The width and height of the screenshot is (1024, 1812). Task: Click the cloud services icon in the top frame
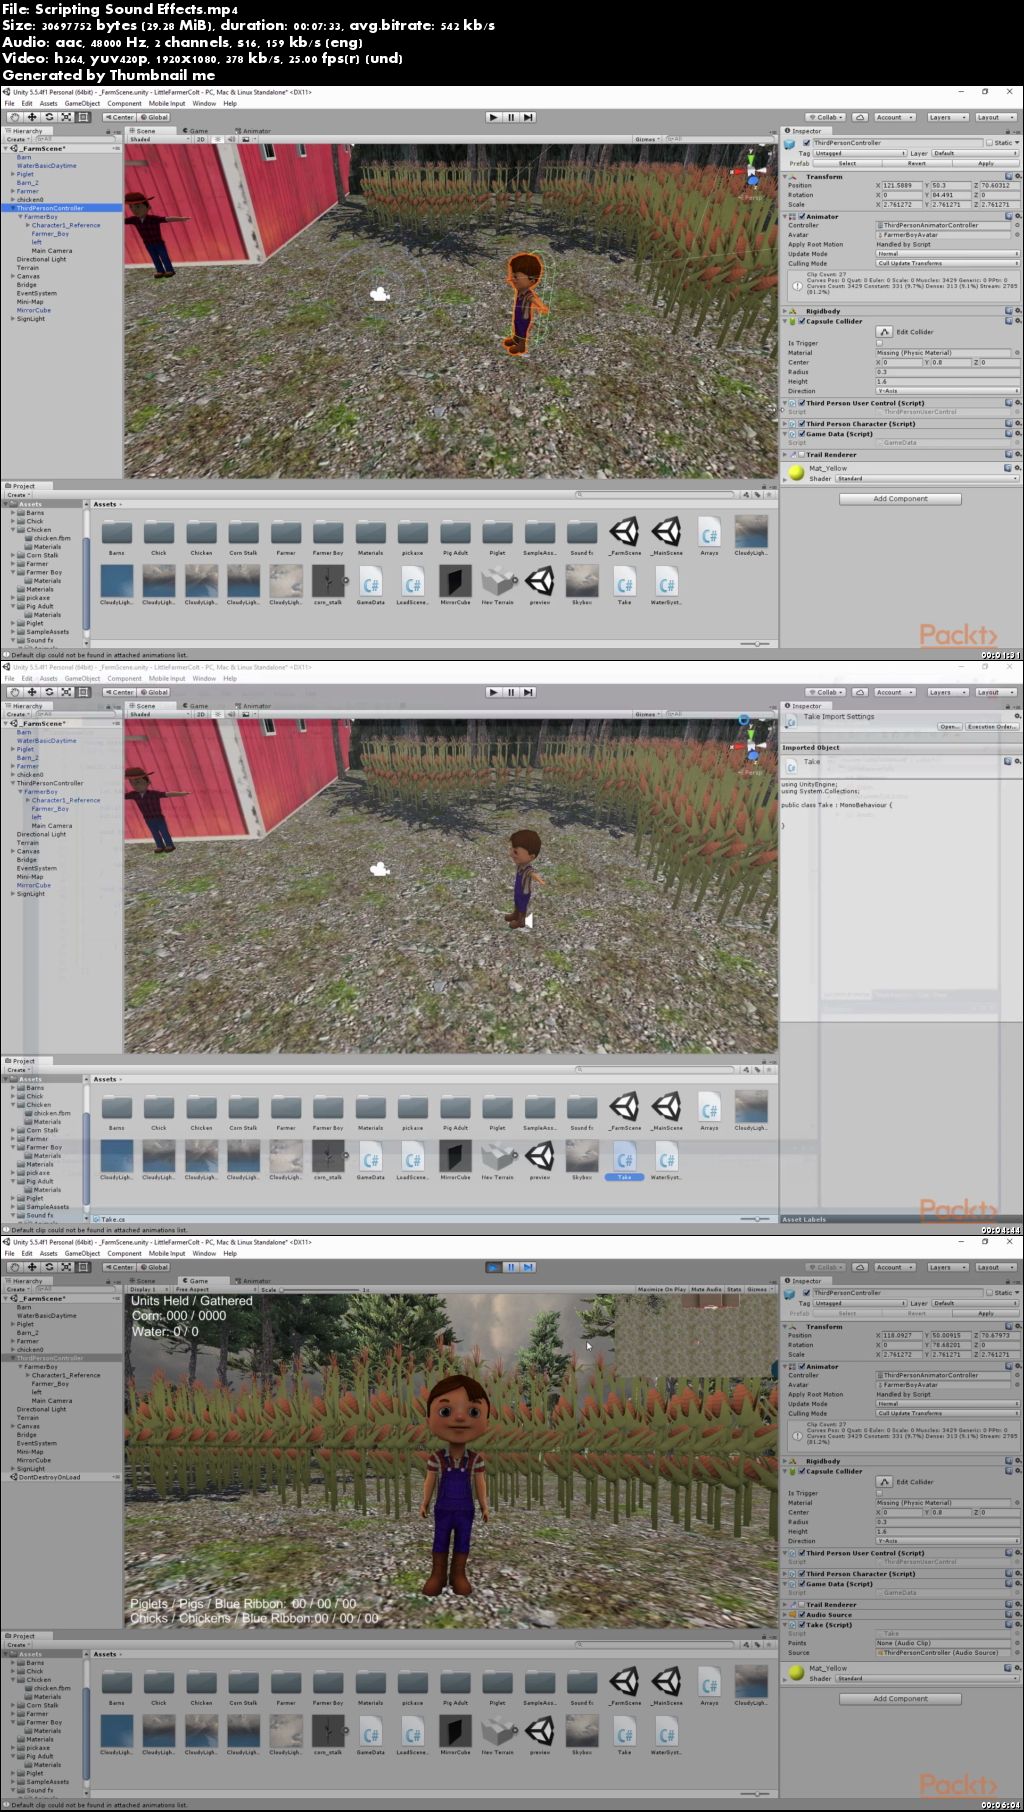pyautogui.click(x=860, y=117)
